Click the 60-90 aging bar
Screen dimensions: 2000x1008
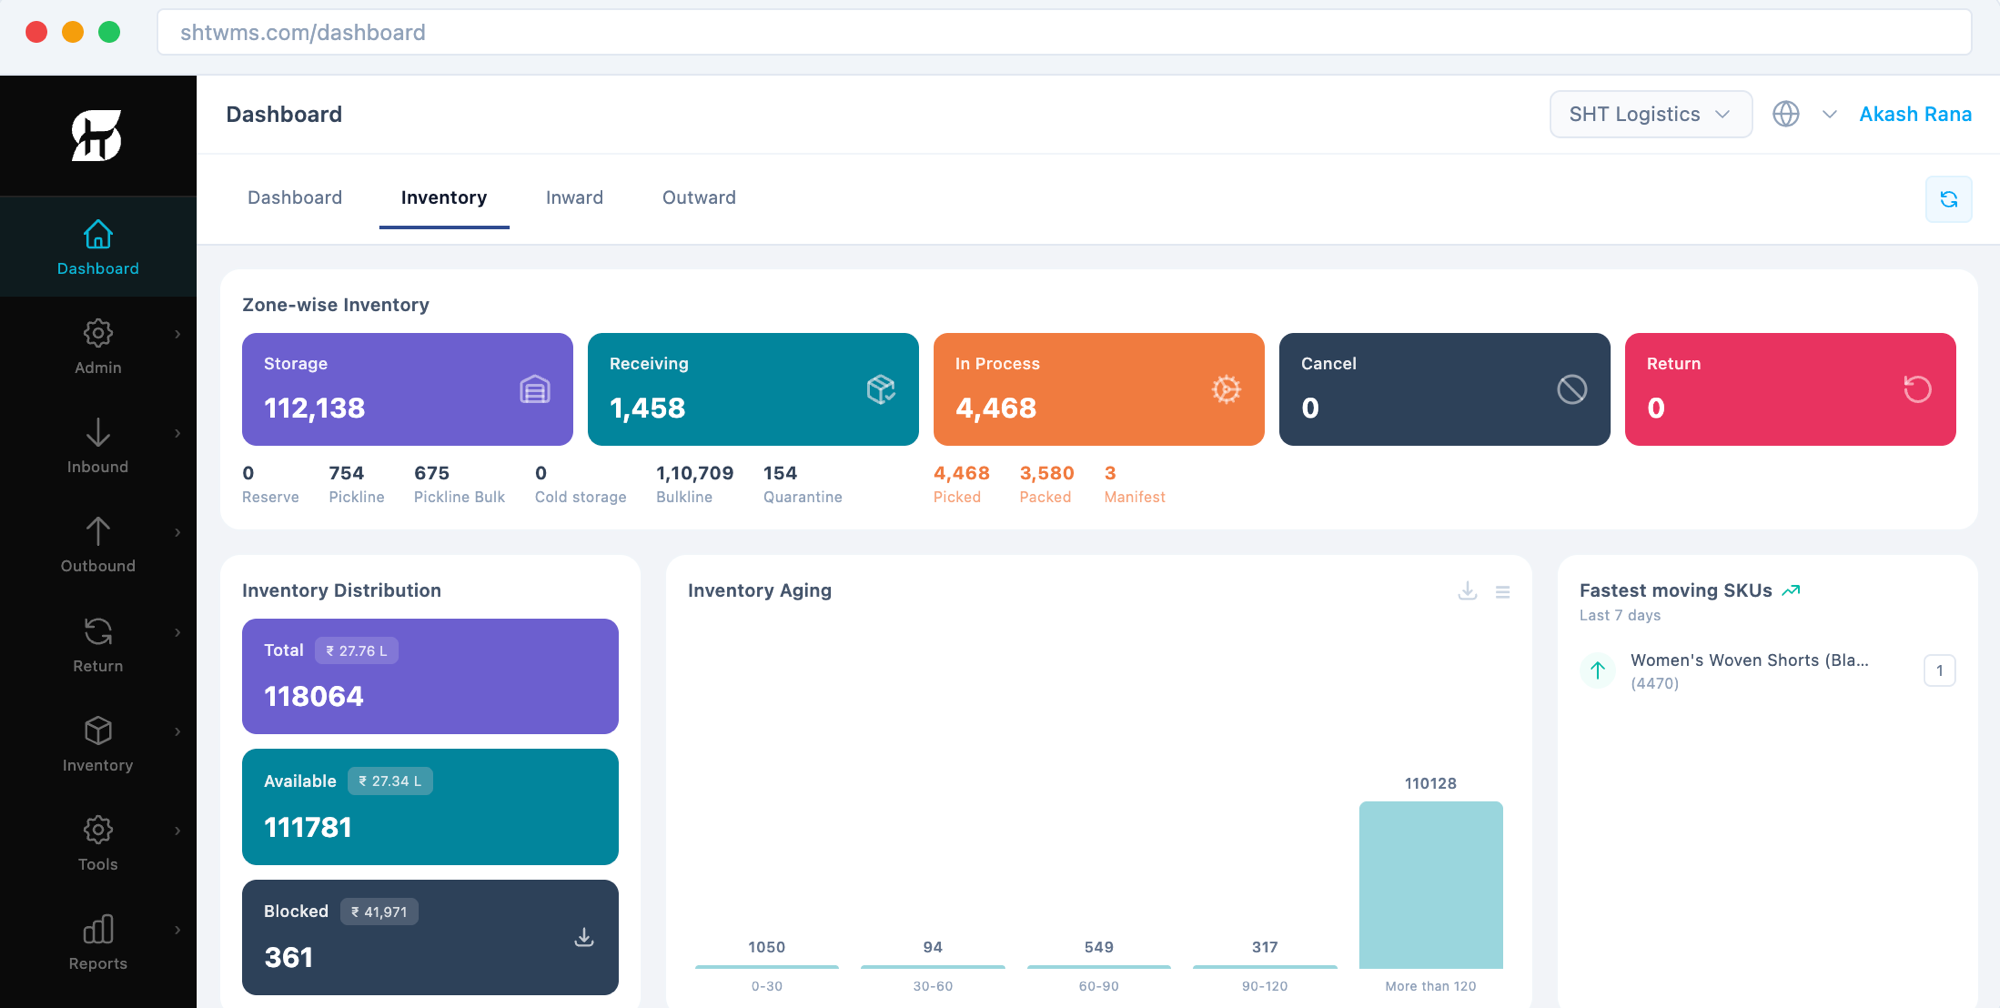[x=1099, y=966]
